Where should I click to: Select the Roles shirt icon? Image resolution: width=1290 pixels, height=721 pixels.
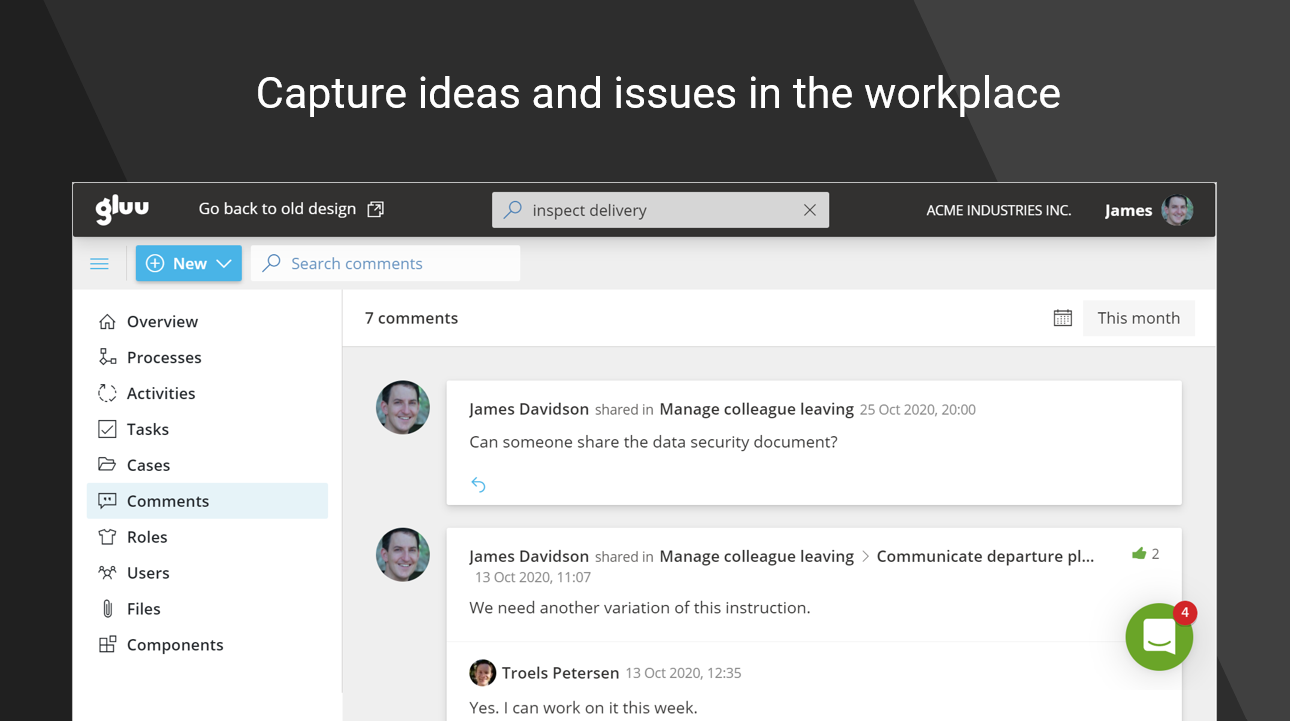(107, 537)
